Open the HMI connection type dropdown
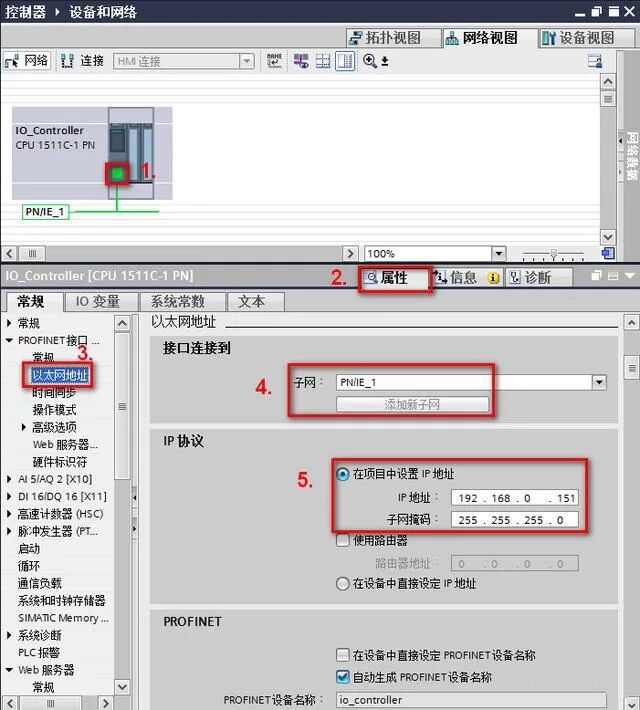The image size is (640, 710). [247, 61]
